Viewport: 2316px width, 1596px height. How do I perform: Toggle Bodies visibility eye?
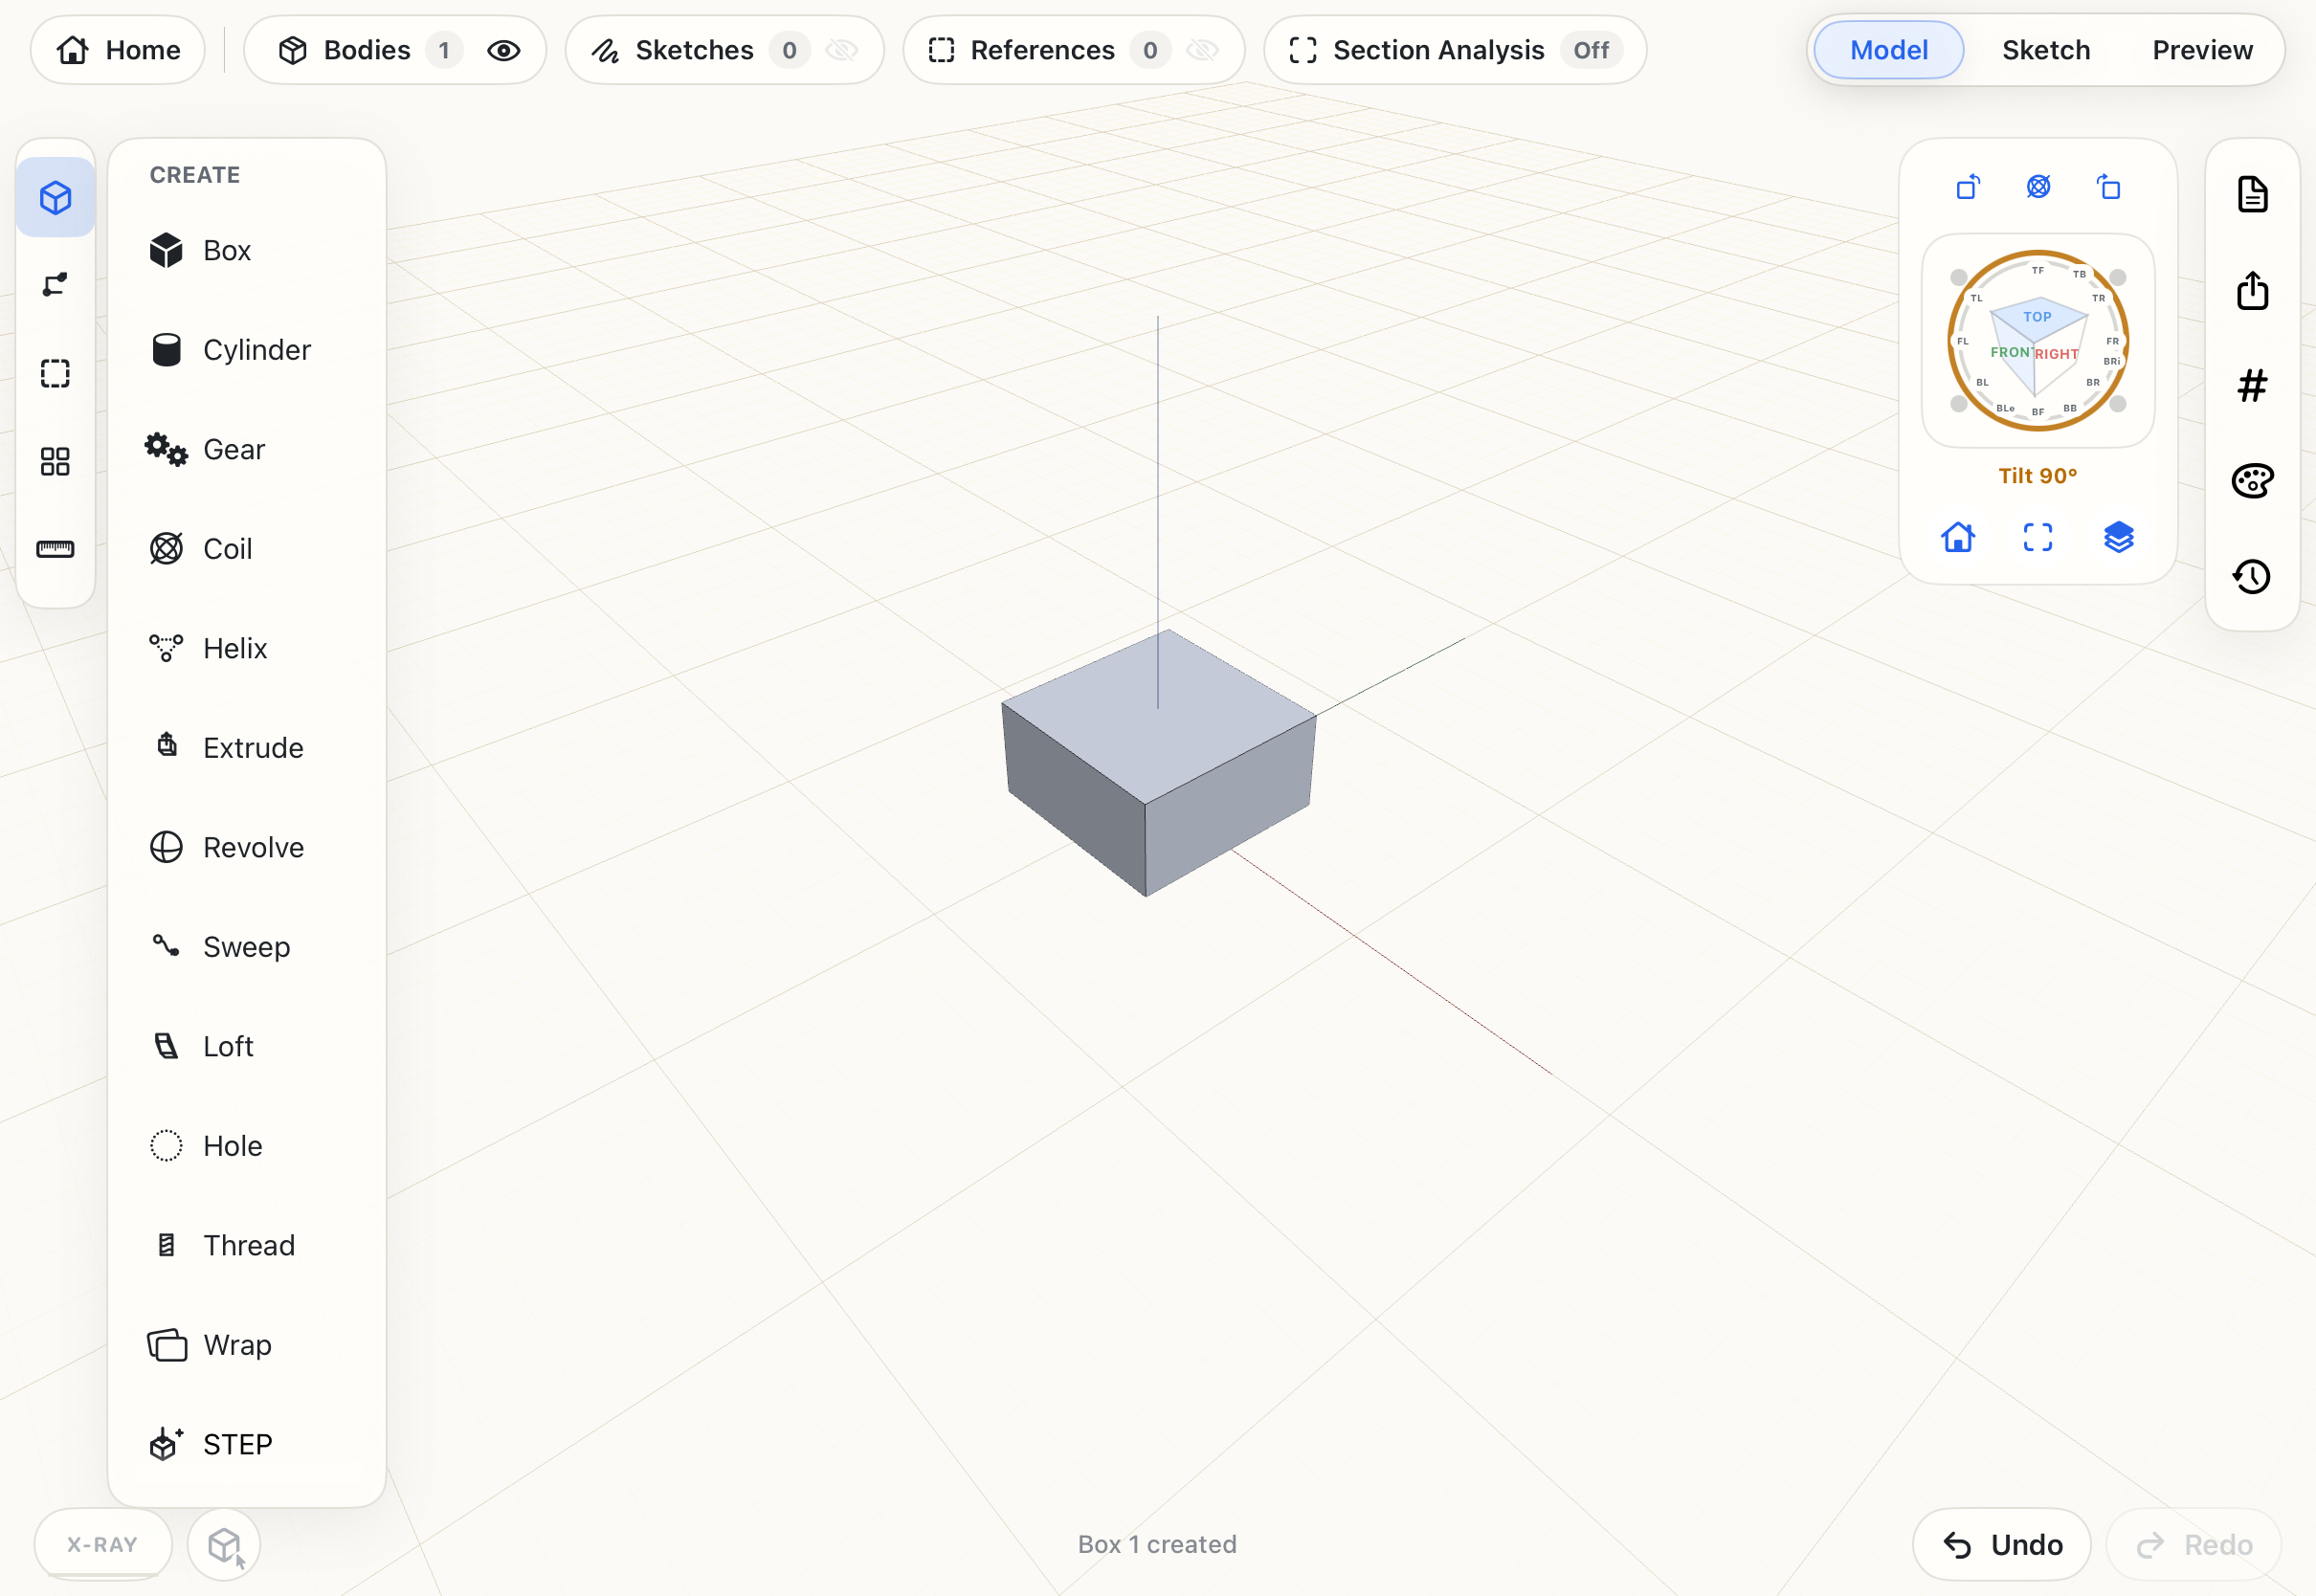coord(504,50)
